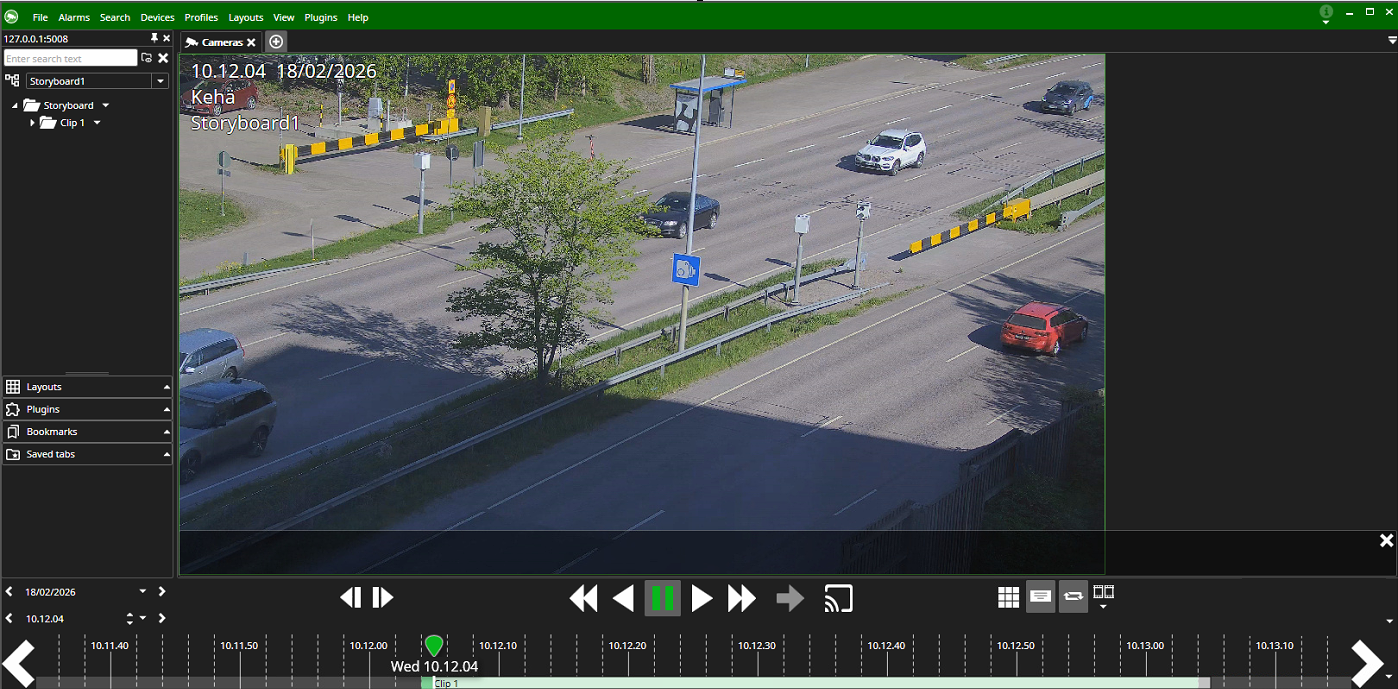Open the Devices menu
Image resolution: width=1398 pixels, height=689 pixels.
point(157,17)
